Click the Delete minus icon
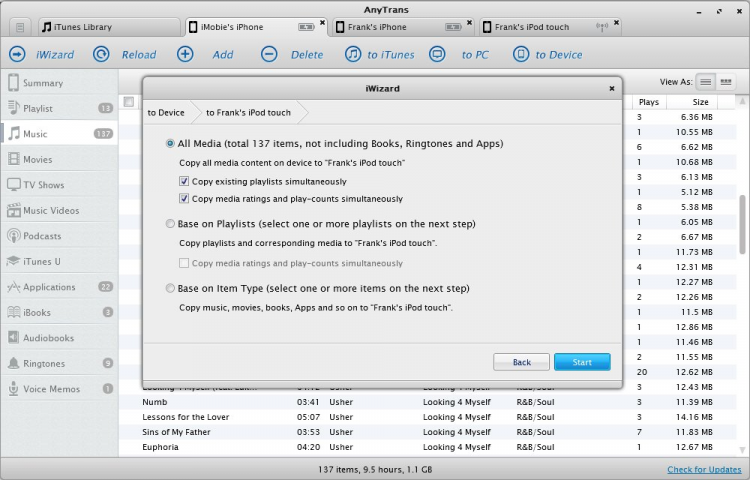 pyautogui.click(x=269, y=54)
